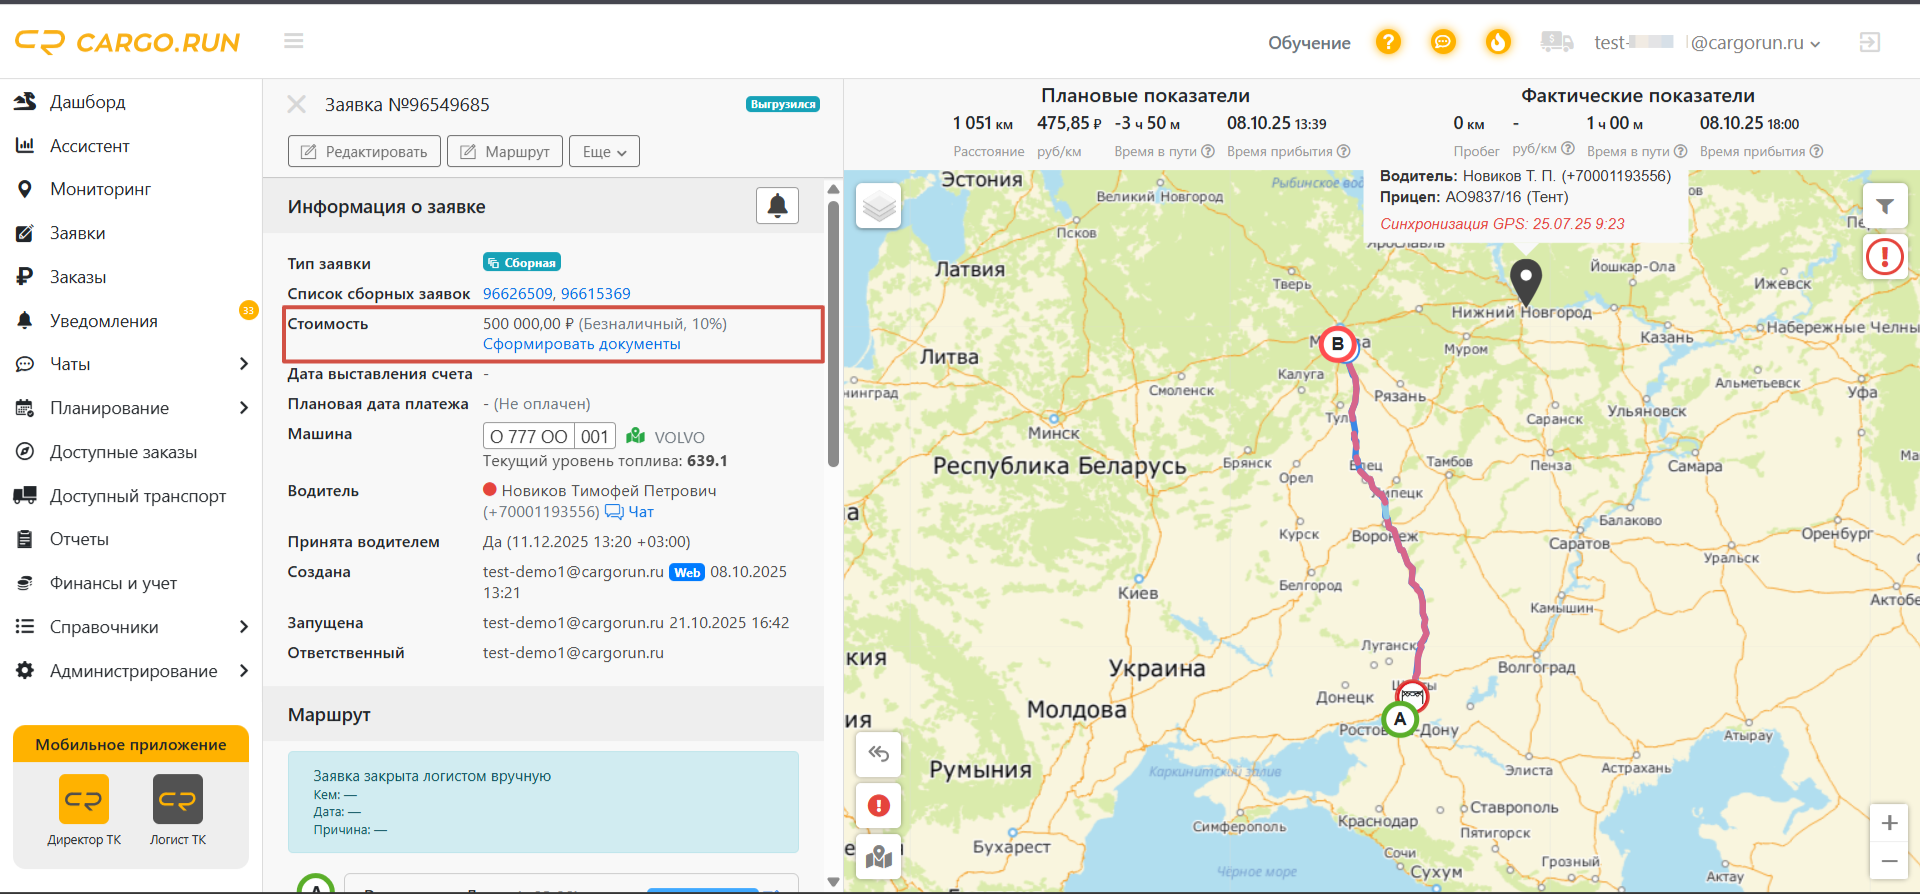Viewport: 1920px width, 894px height.
Task: Open Сформировать документы link
Action: coord(581,344)
